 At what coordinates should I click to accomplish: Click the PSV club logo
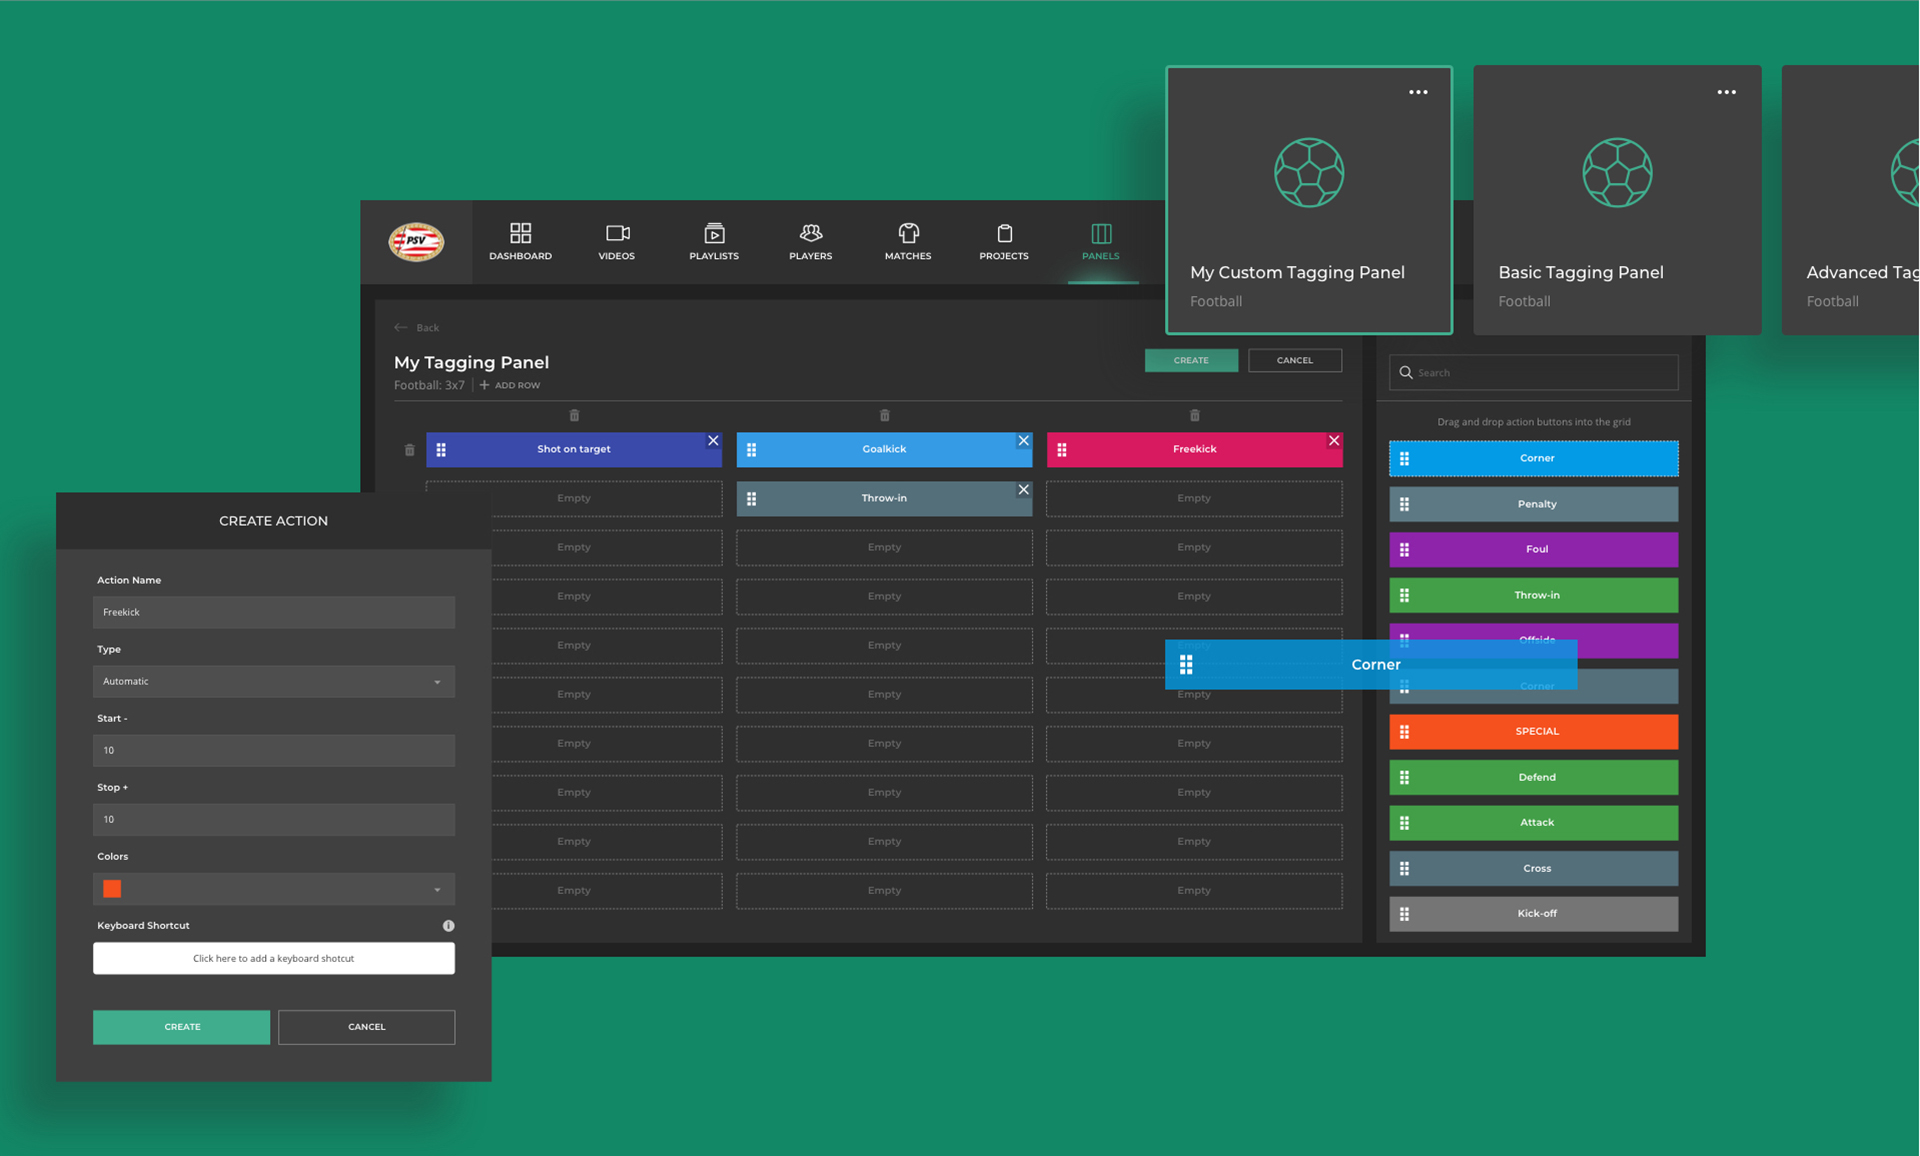[416, 241]
